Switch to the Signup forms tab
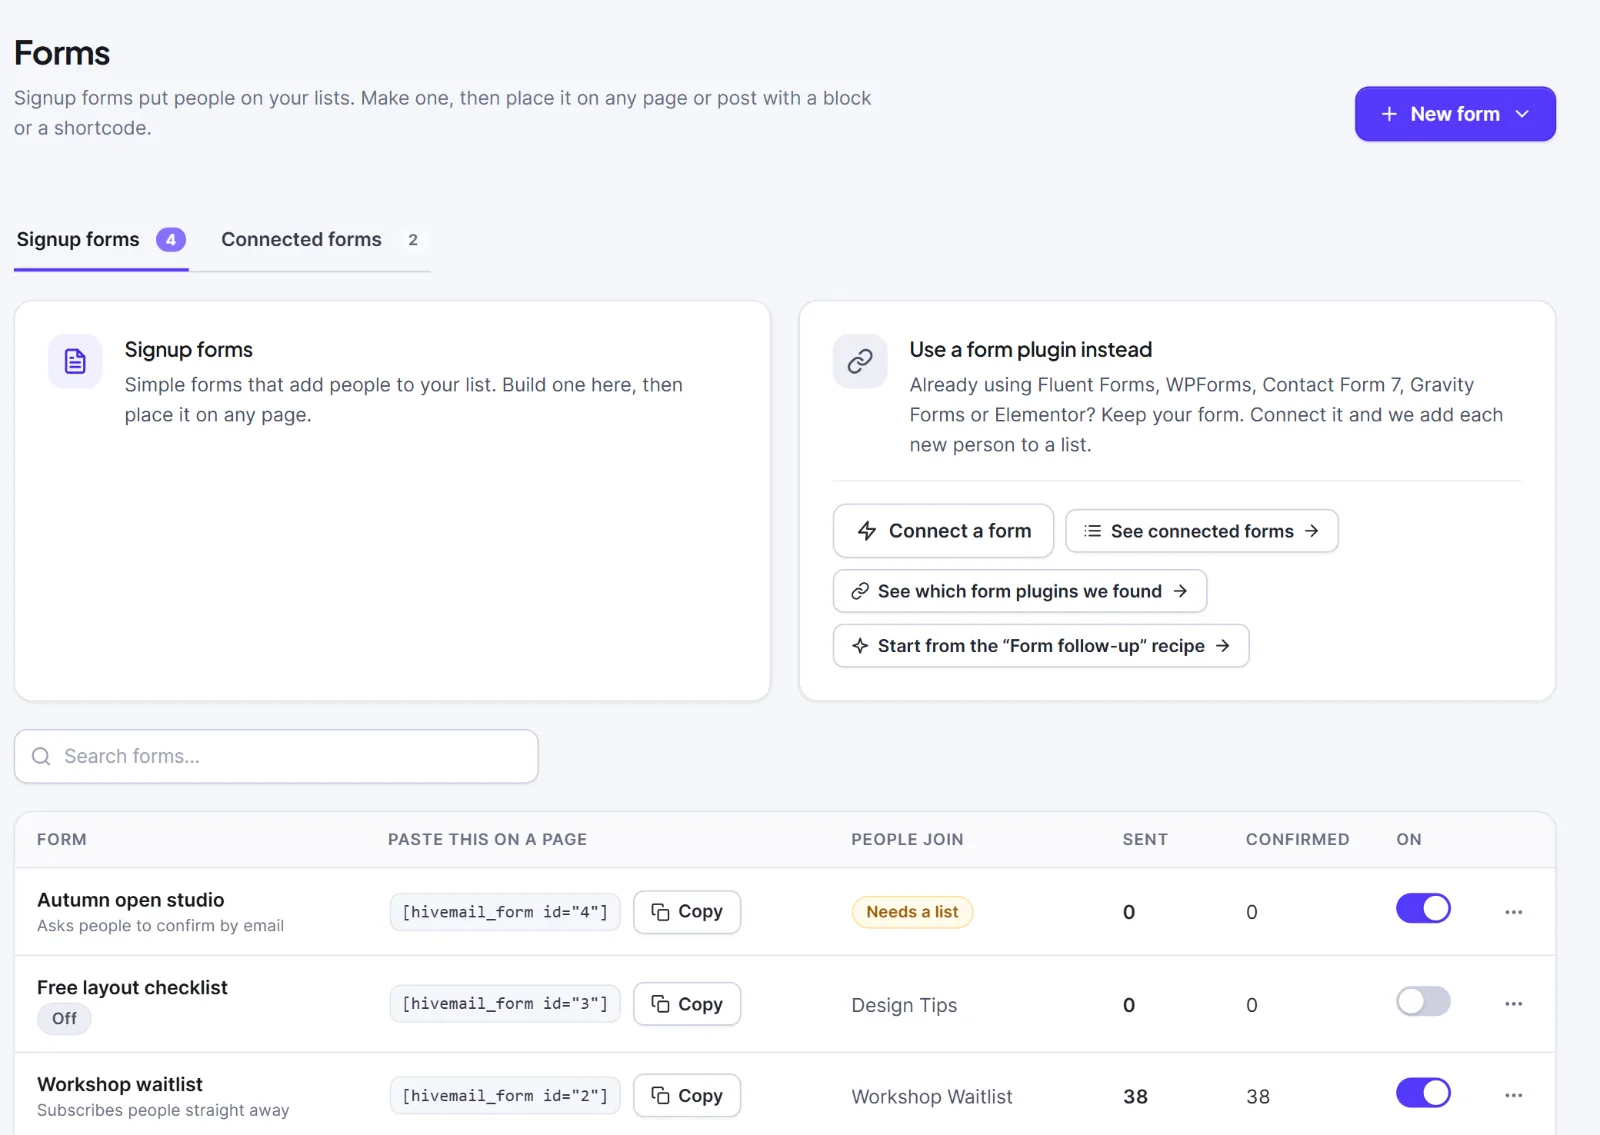 (x=101, y=240)
